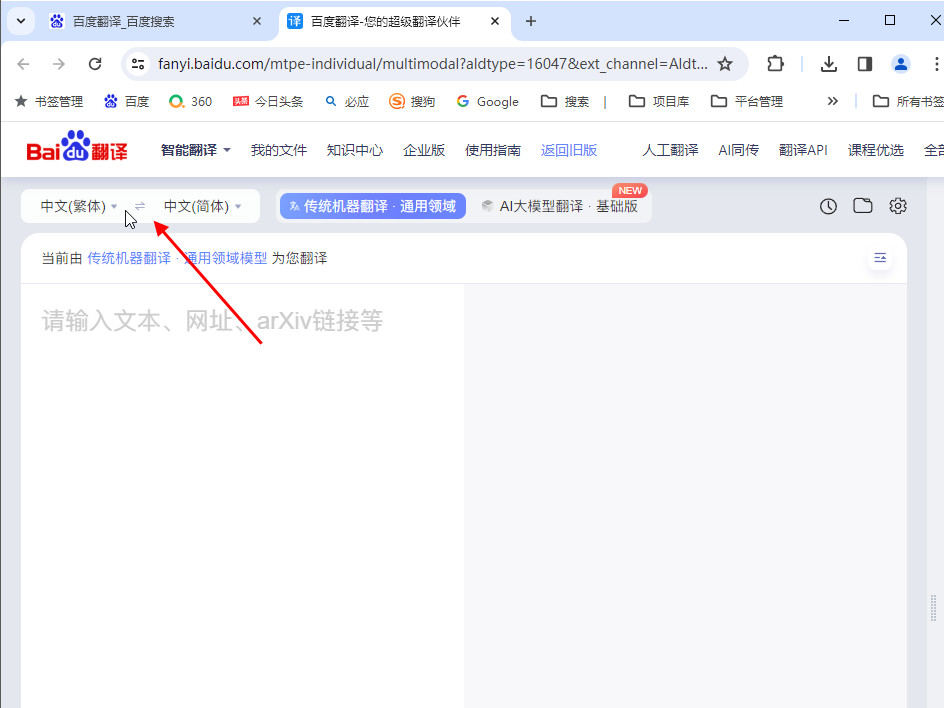Image resolution: width=944 pixels, height=708 pixels.
Task: Open browser extensions puzzle icon
Action: [x=775, y=64]
